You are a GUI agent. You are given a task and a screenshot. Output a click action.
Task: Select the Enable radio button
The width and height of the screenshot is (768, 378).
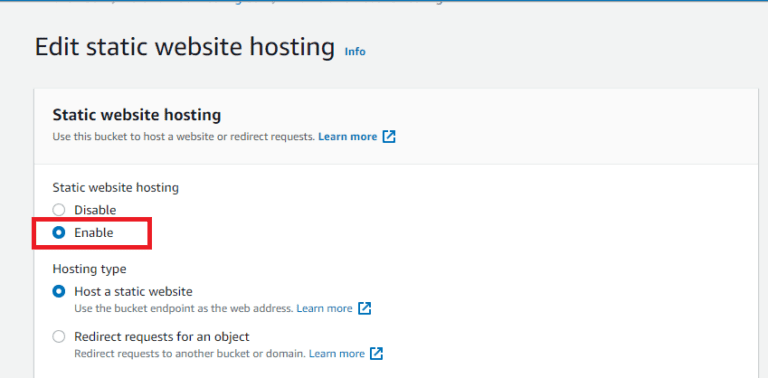pyautogui.click(x=59, y=233)
